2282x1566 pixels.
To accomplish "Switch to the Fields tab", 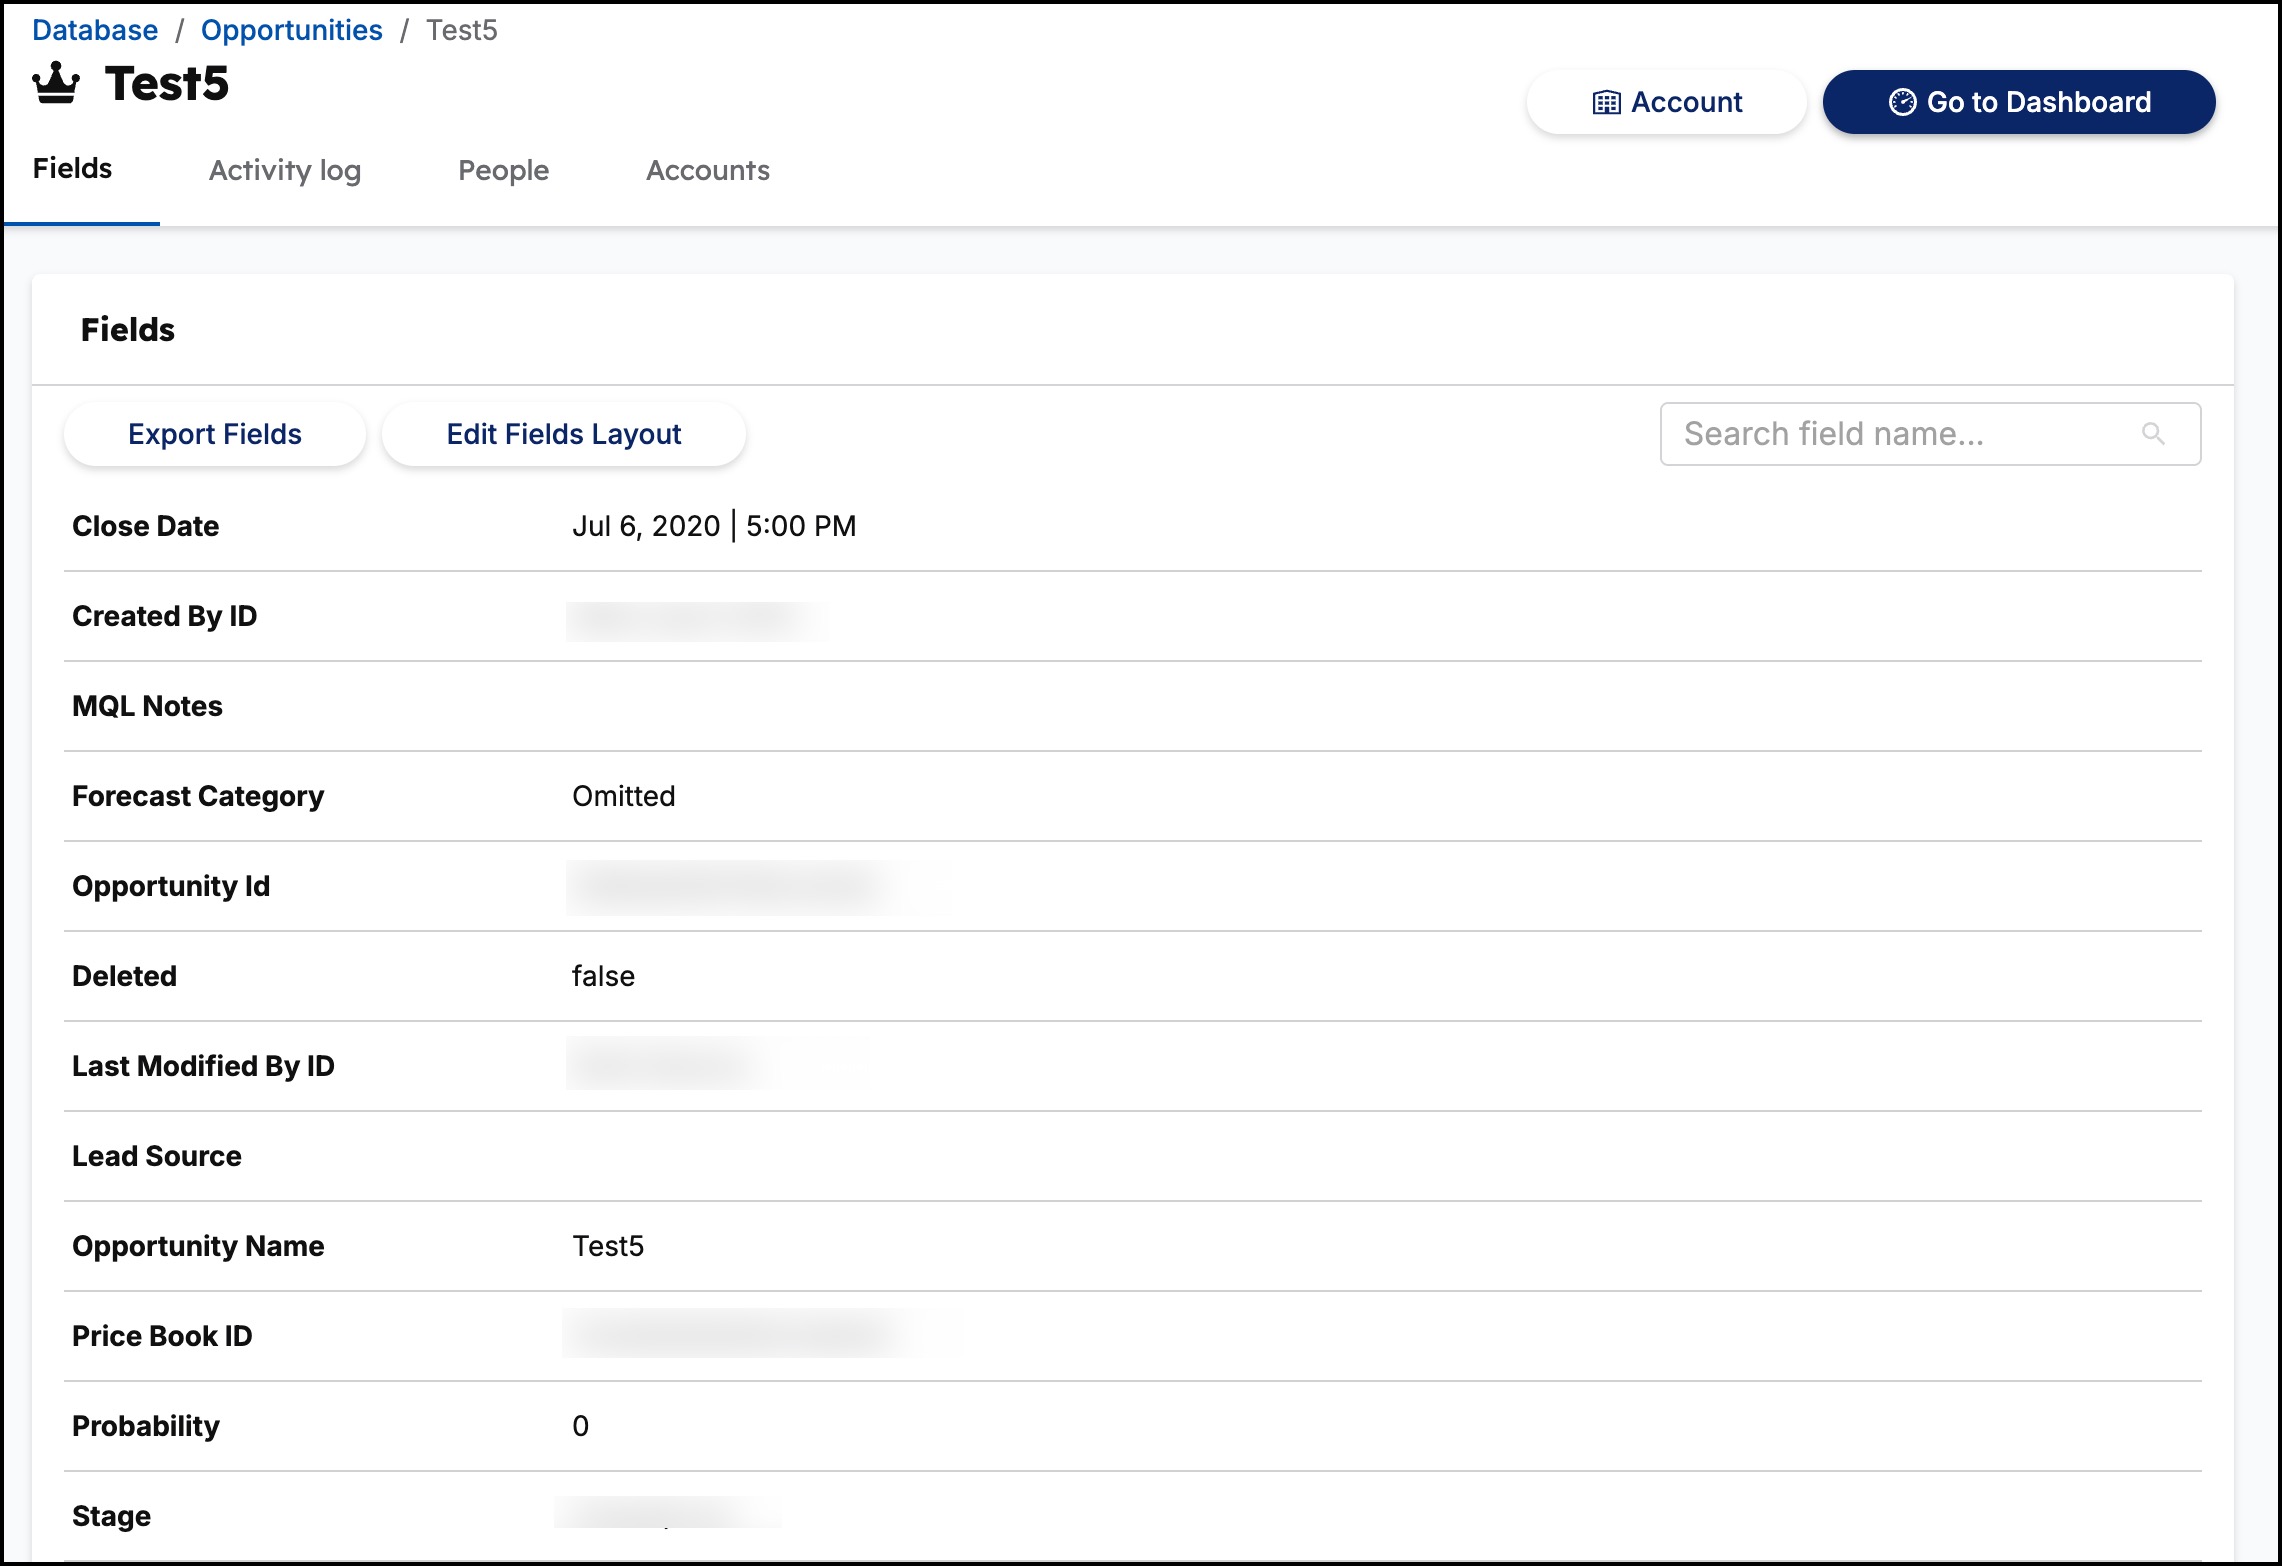I will tap(72, 168).
